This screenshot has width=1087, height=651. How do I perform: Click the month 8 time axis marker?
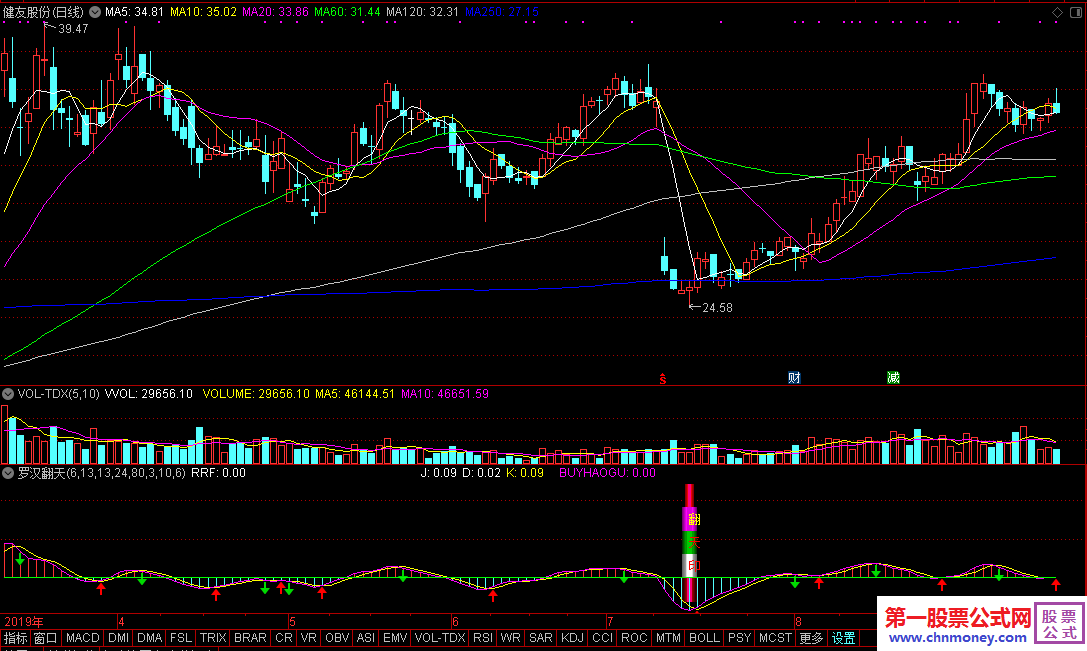pyautogui.click(x=799, y=622)
